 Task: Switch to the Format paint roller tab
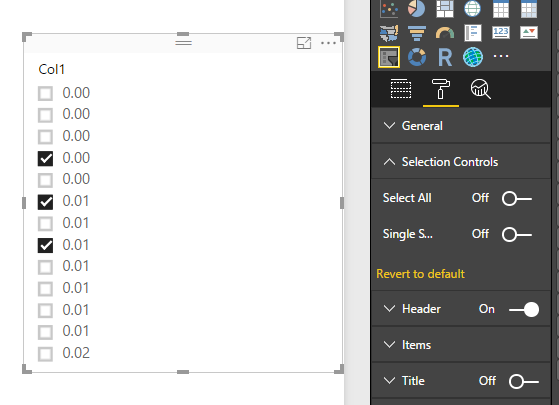pos(441,89)
